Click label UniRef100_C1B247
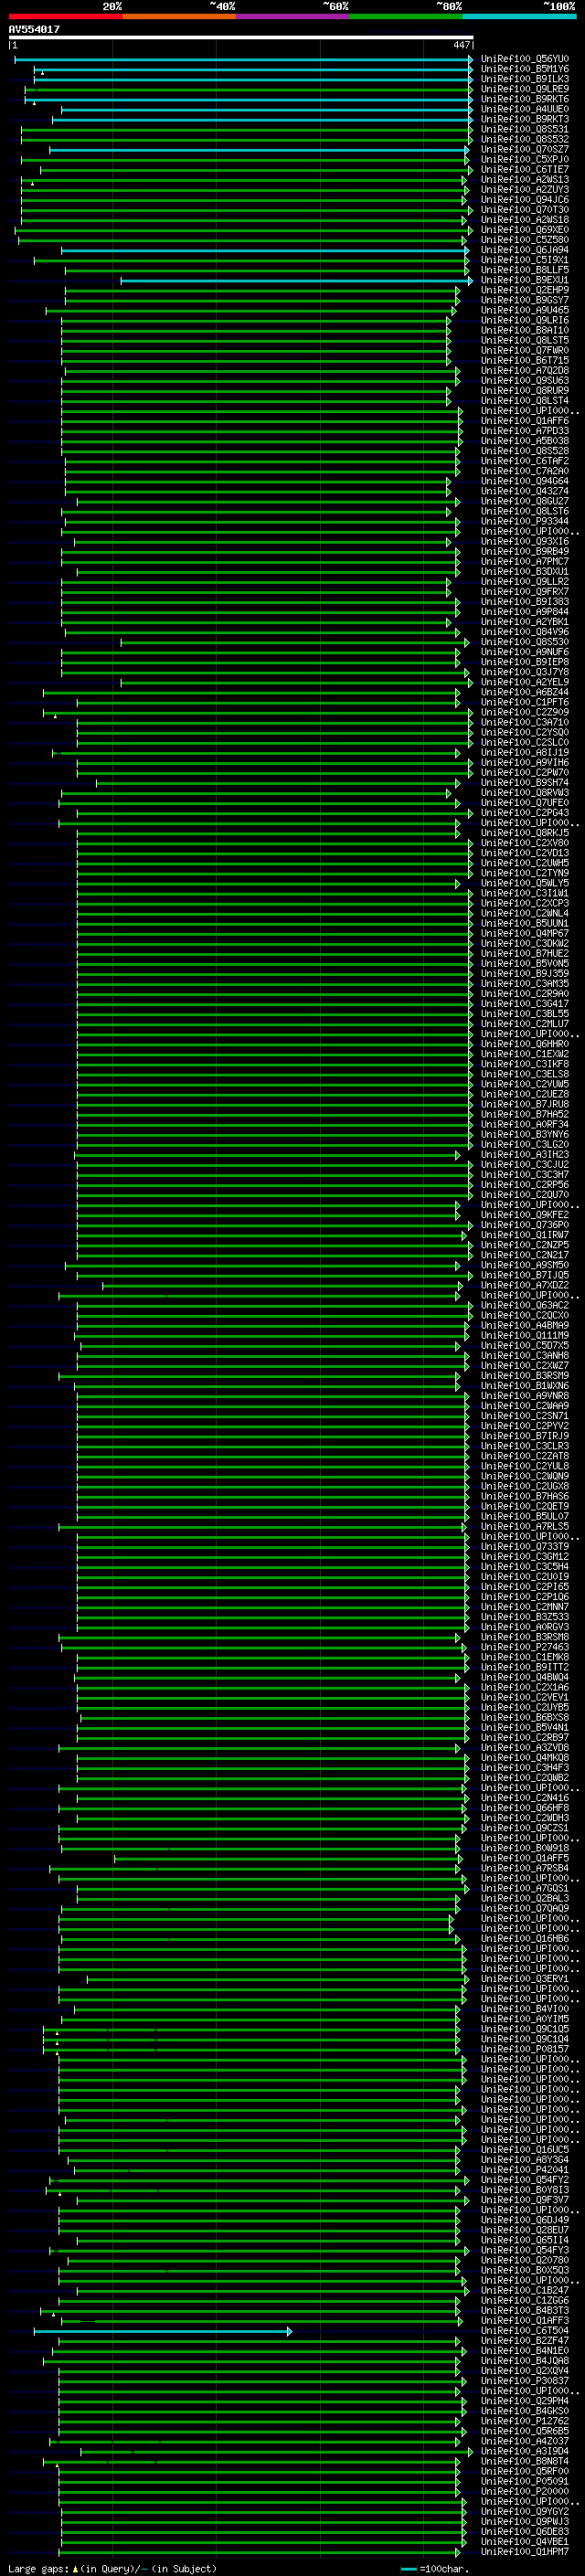This screenshot has width=585, height=2576. 525,2290
